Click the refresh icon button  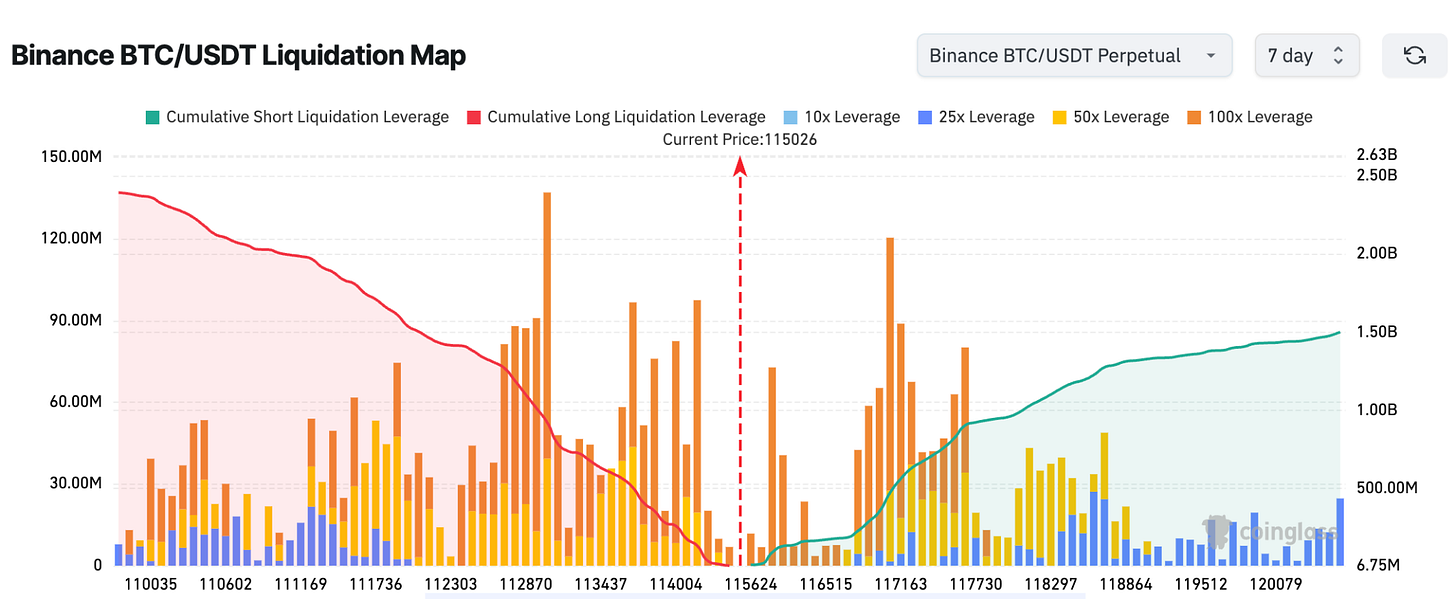(1414, 56)
